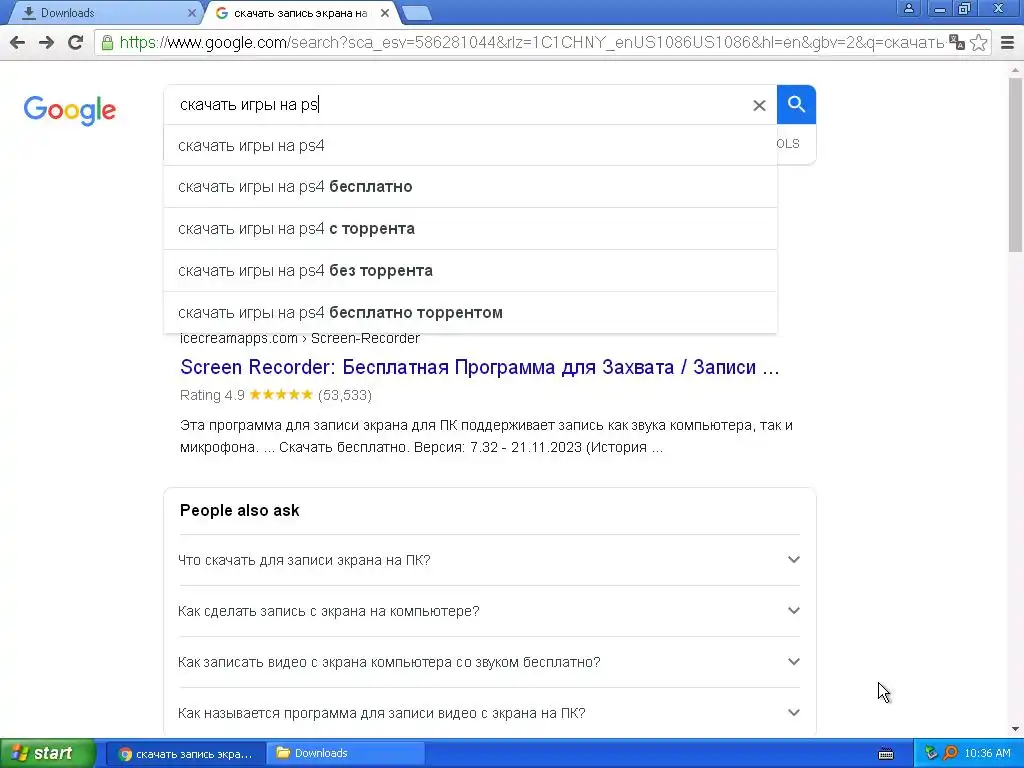Pick the suggestion ending 'бесплатно торрентом'

pyautogui.click(x=470, y=312)
